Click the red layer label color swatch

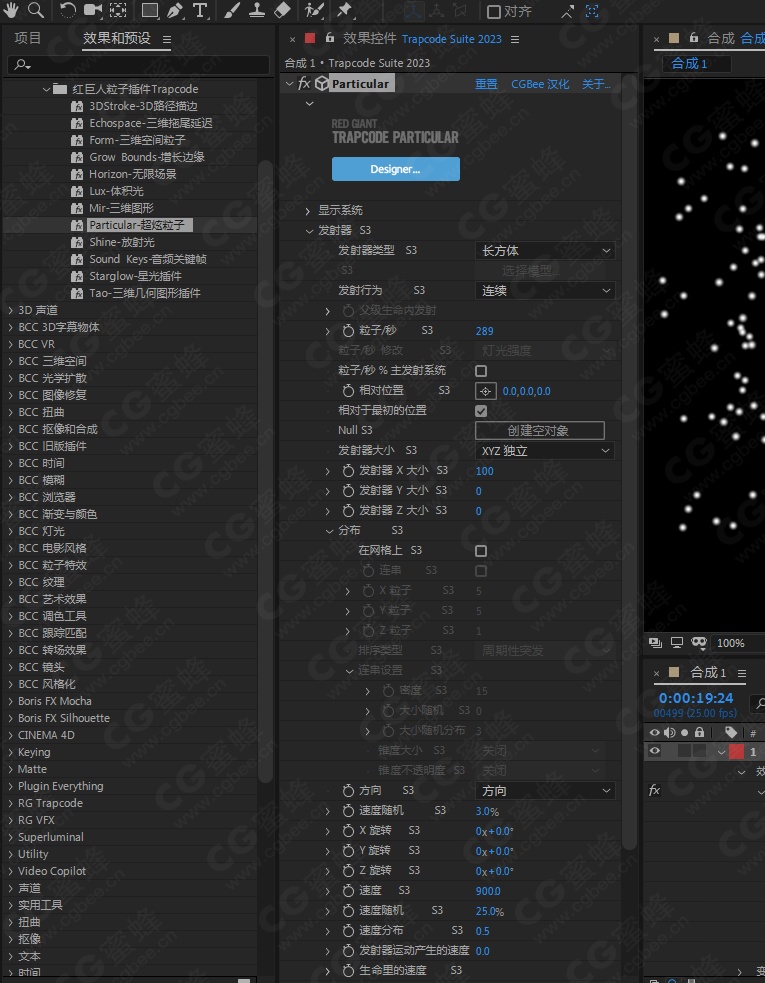[736, 751]
